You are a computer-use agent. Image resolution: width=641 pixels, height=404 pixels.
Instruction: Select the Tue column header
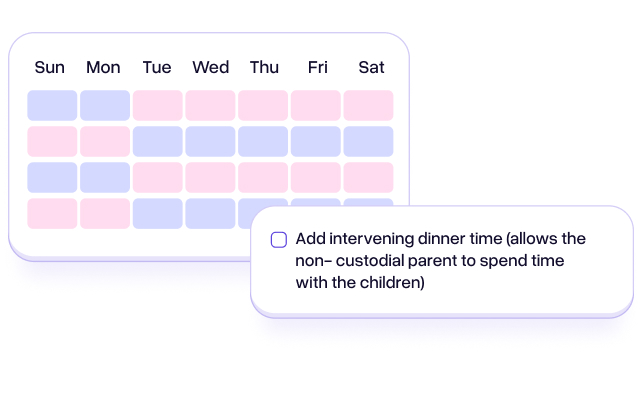157,67
